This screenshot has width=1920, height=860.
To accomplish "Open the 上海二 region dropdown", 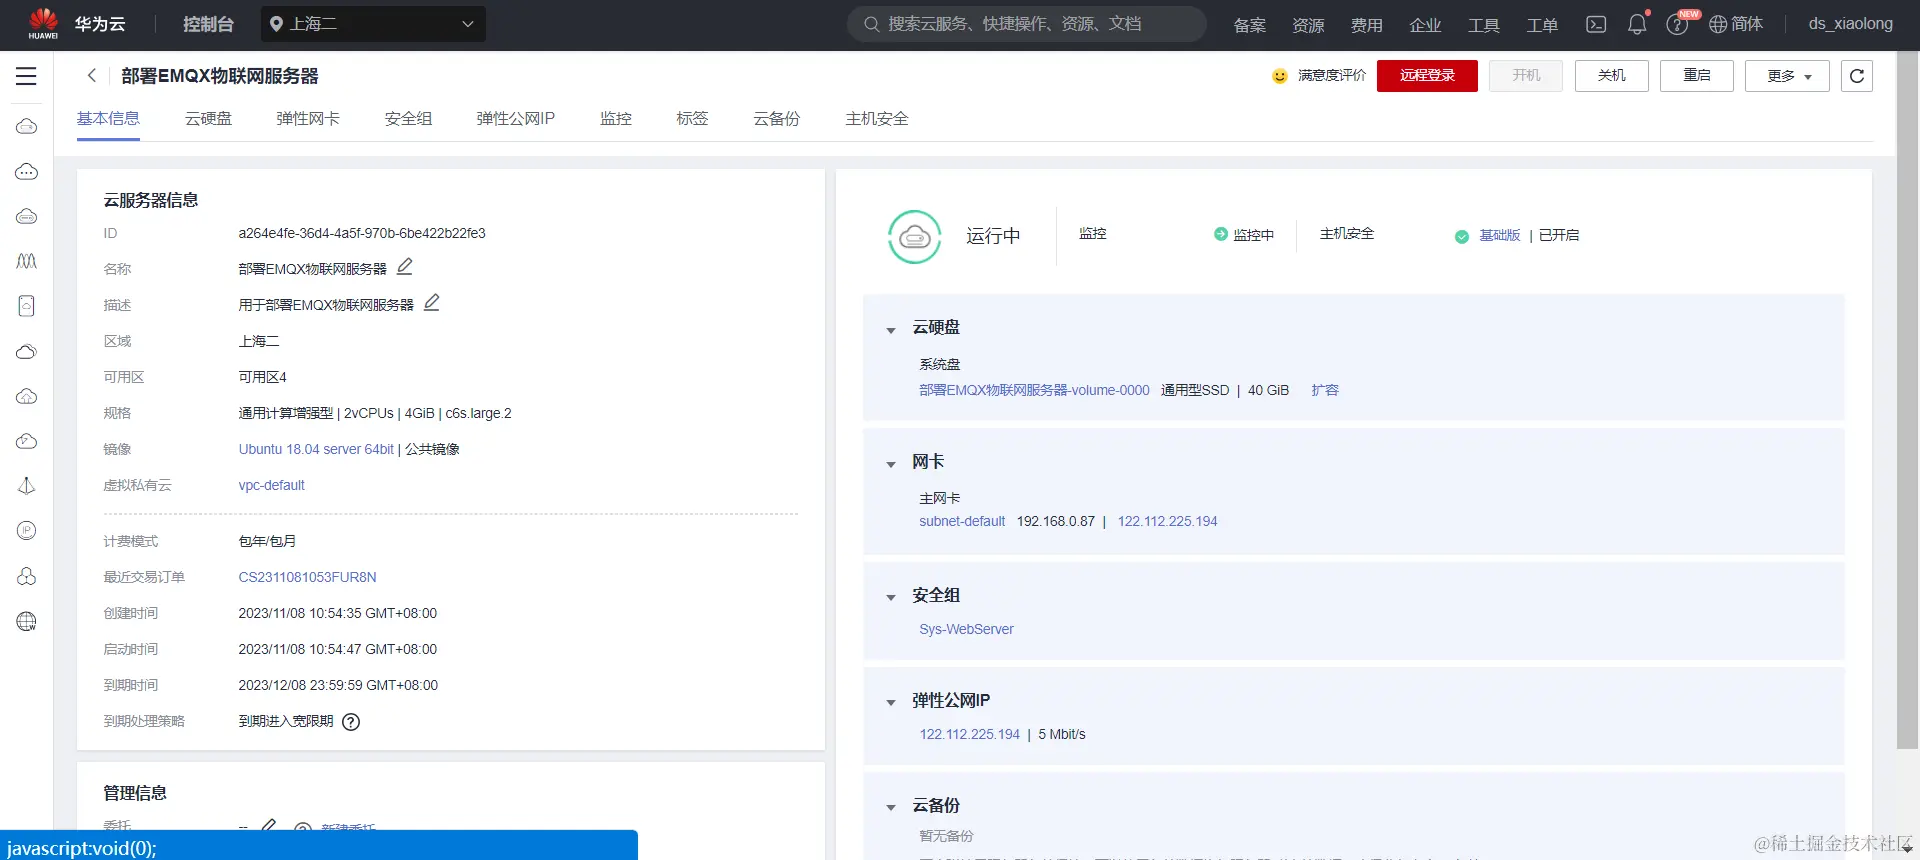I will (x=374, y=24).
